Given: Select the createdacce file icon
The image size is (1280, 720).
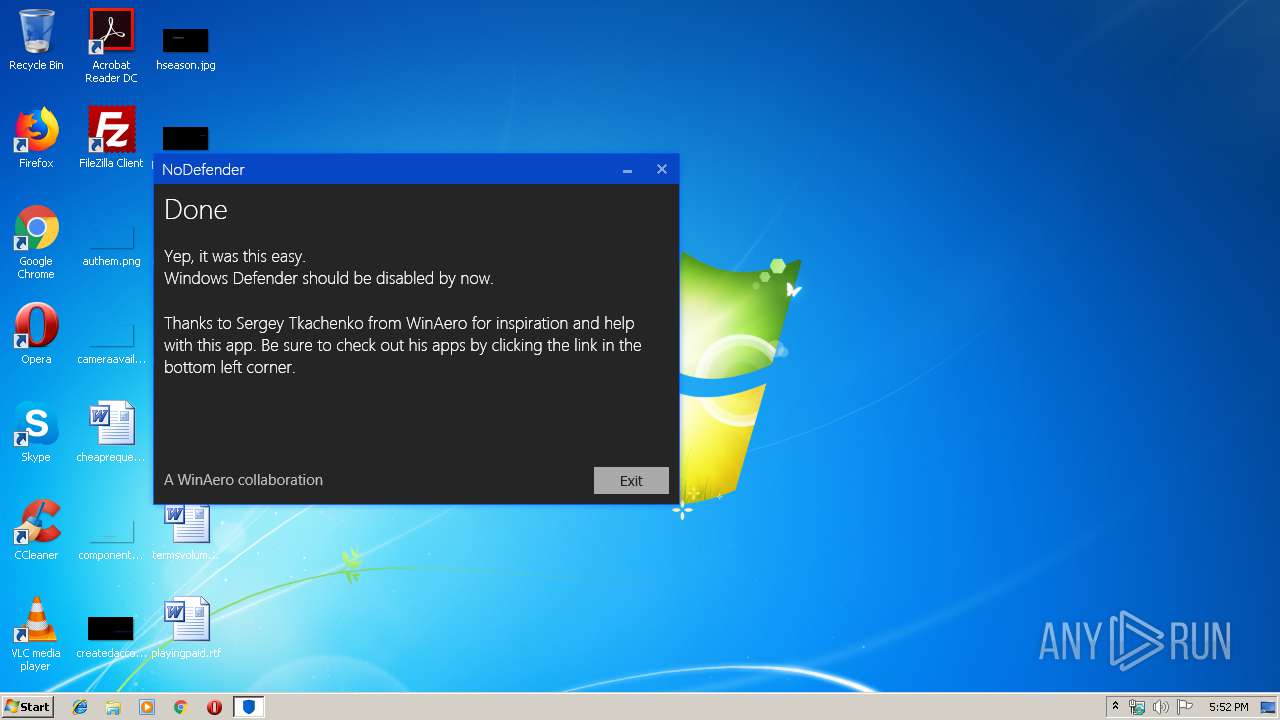Looking at the screenshot, I should coord(111,638).
